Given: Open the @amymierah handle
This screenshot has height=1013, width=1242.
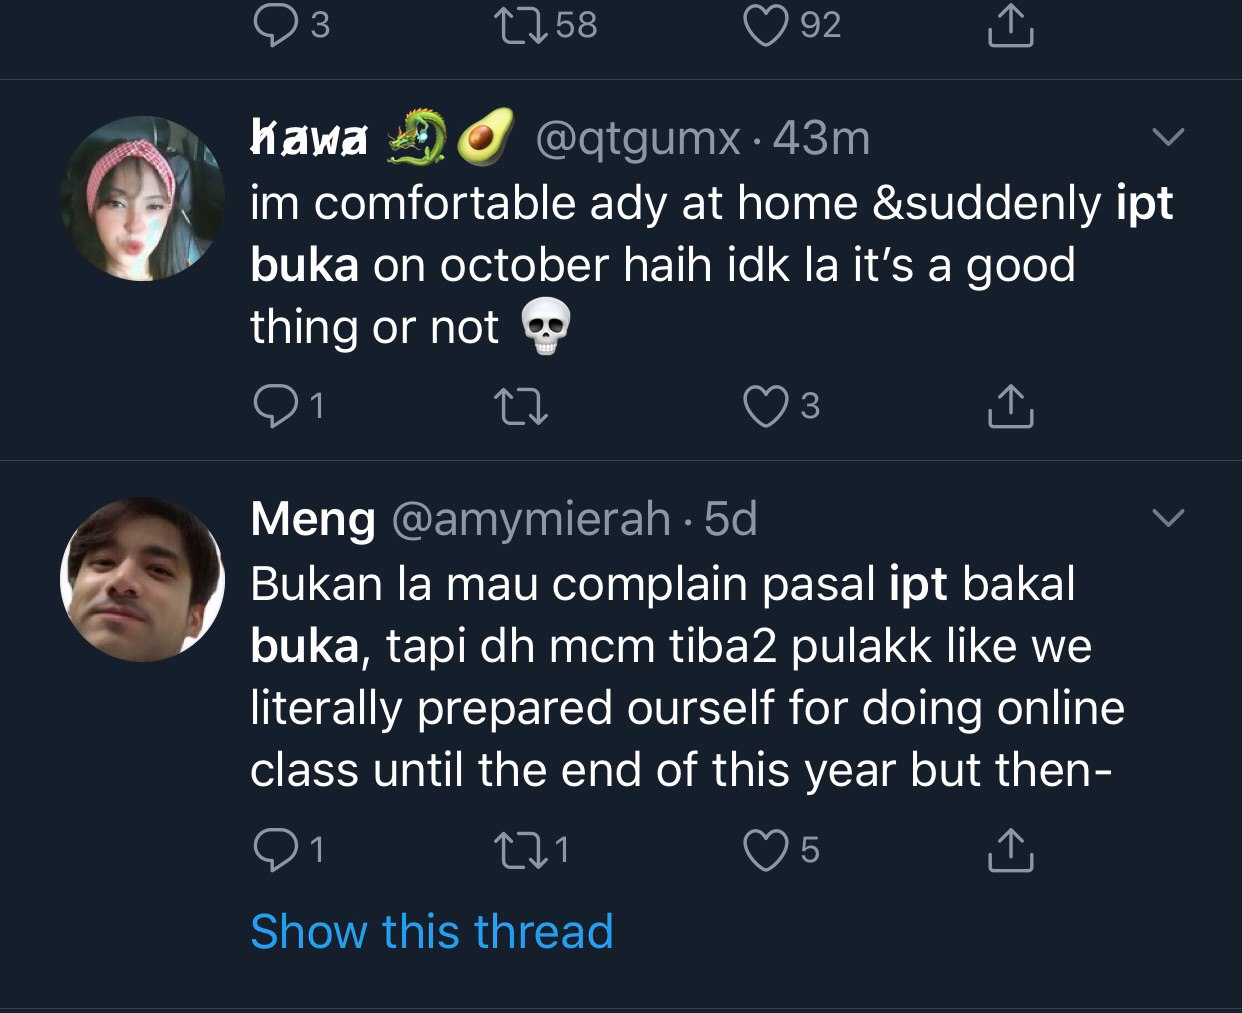Looking at the screenshot, I should [530, 519].
